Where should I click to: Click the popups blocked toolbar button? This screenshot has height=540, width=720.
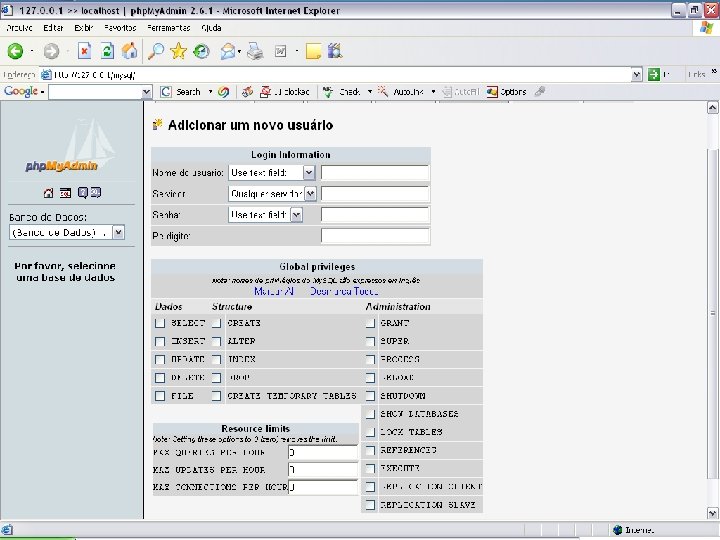285,92
